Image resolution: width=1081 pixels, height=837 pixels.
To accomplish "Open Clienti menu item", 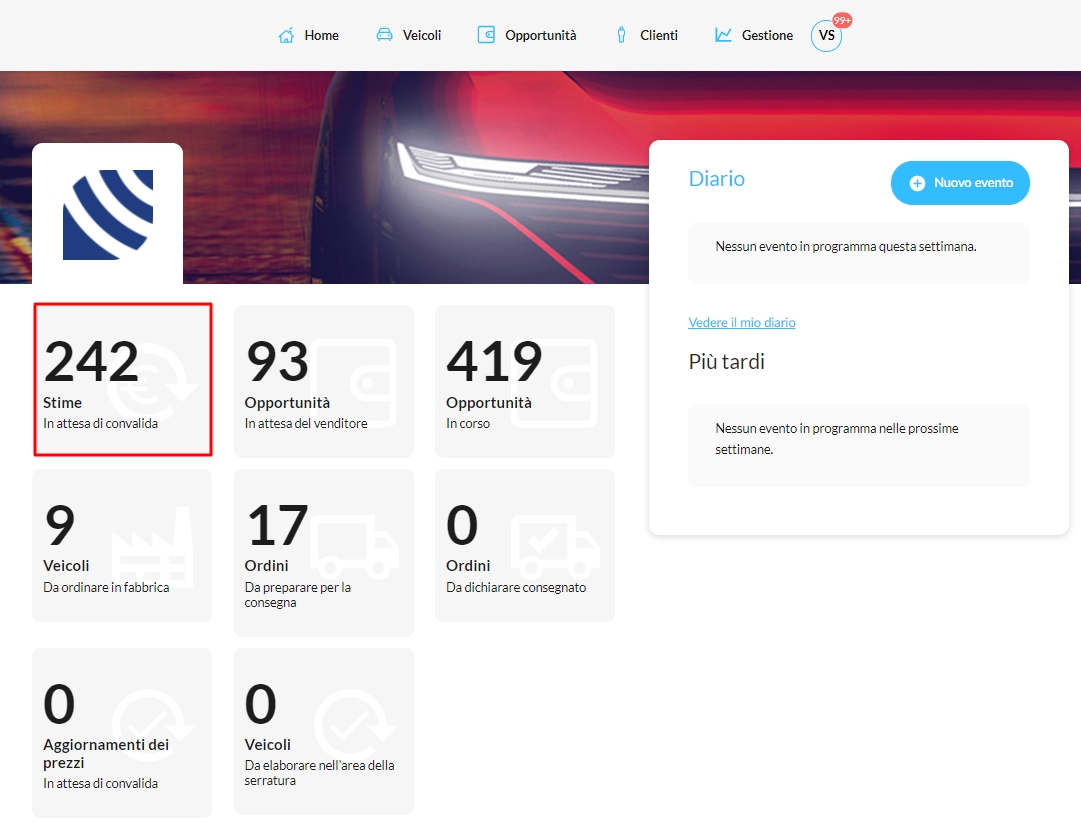I will pyautogui.click(x=647, y=35).
